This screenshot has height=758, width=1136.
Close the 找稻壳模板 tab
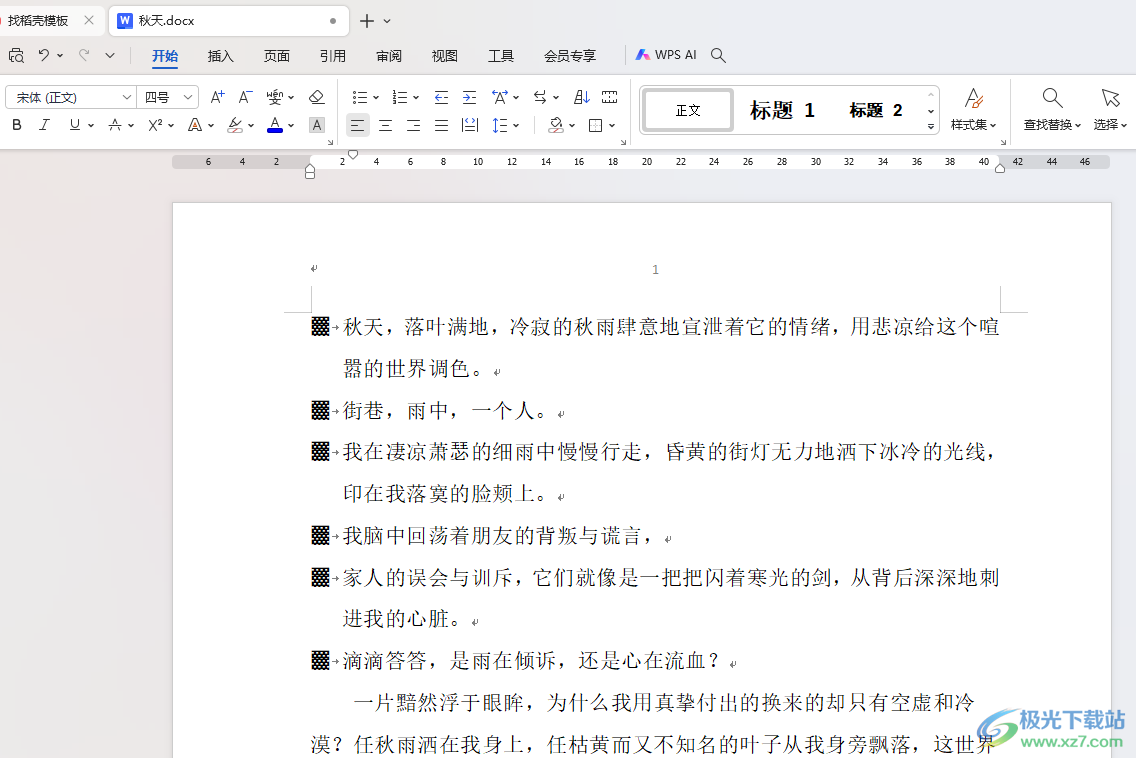coord(88,20)
